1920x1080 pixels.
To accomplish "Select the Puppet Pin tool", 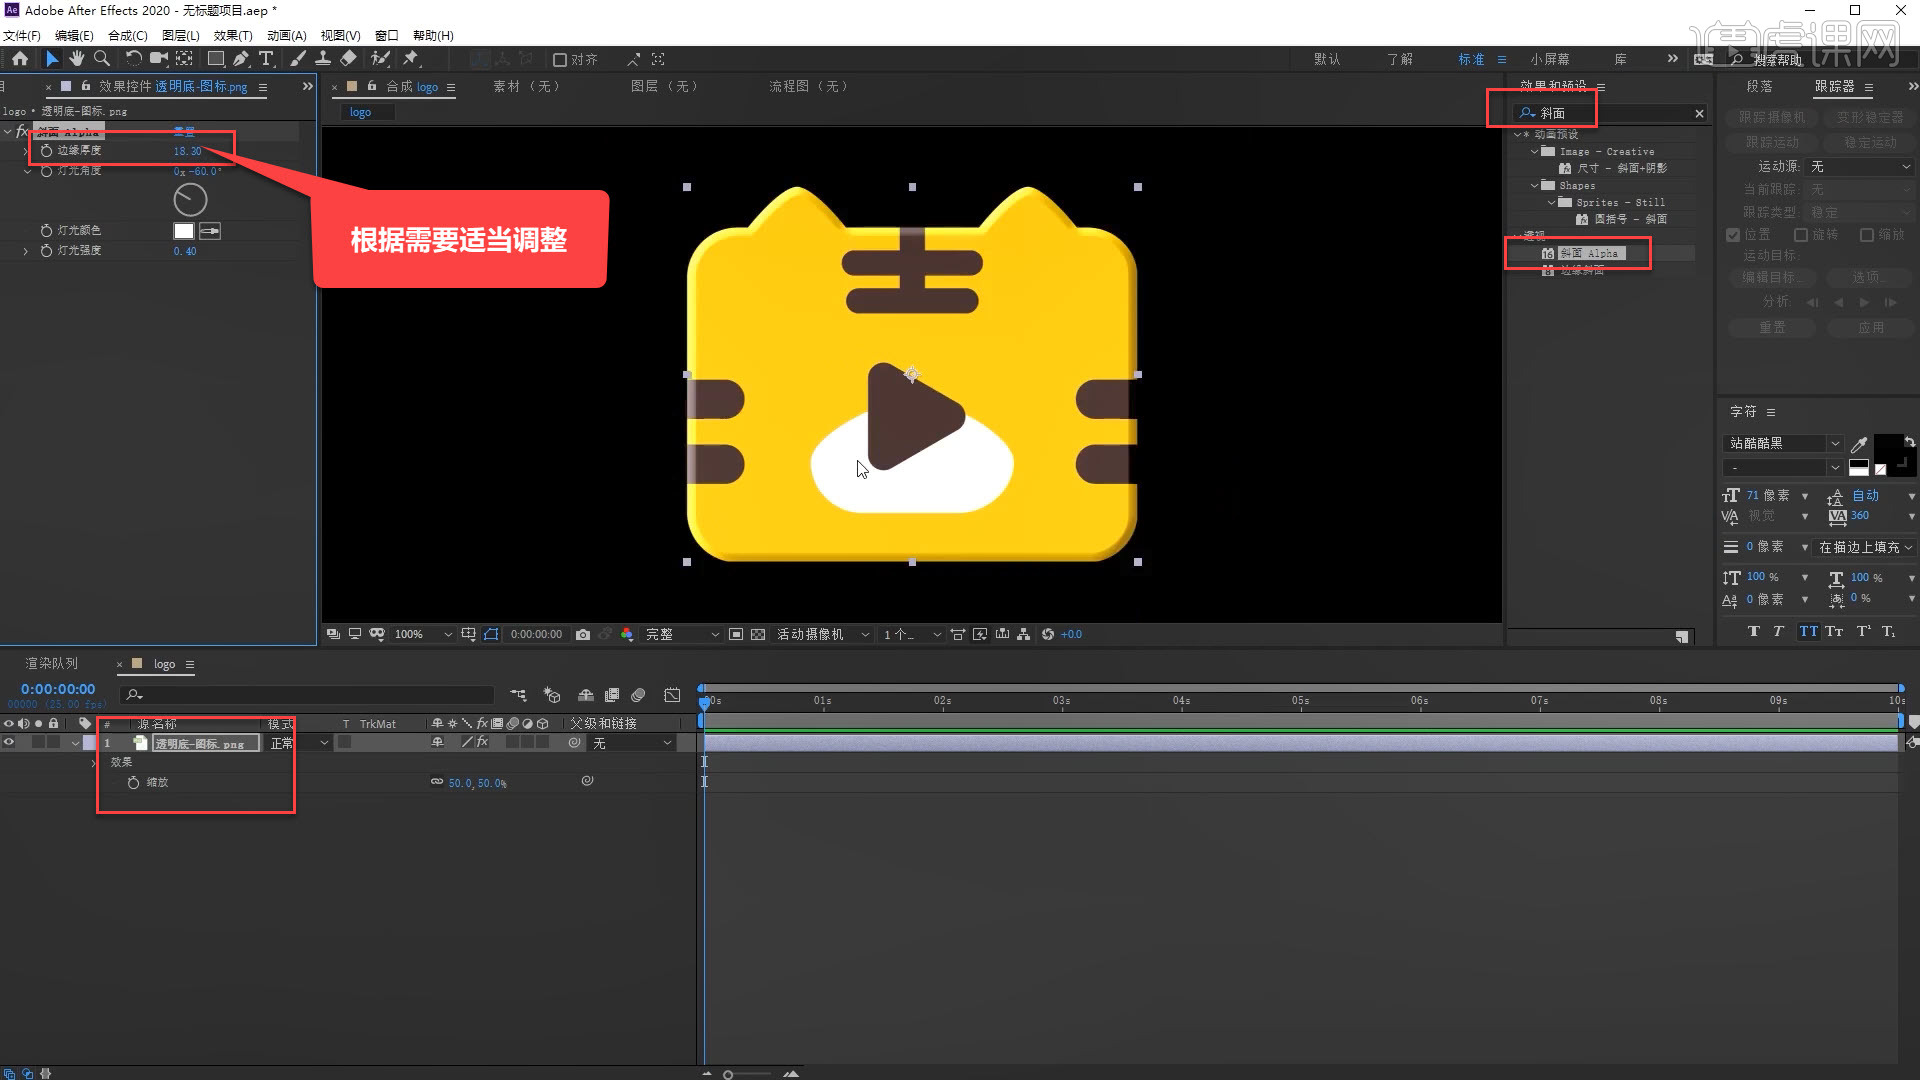I will [x=410, y=59].
